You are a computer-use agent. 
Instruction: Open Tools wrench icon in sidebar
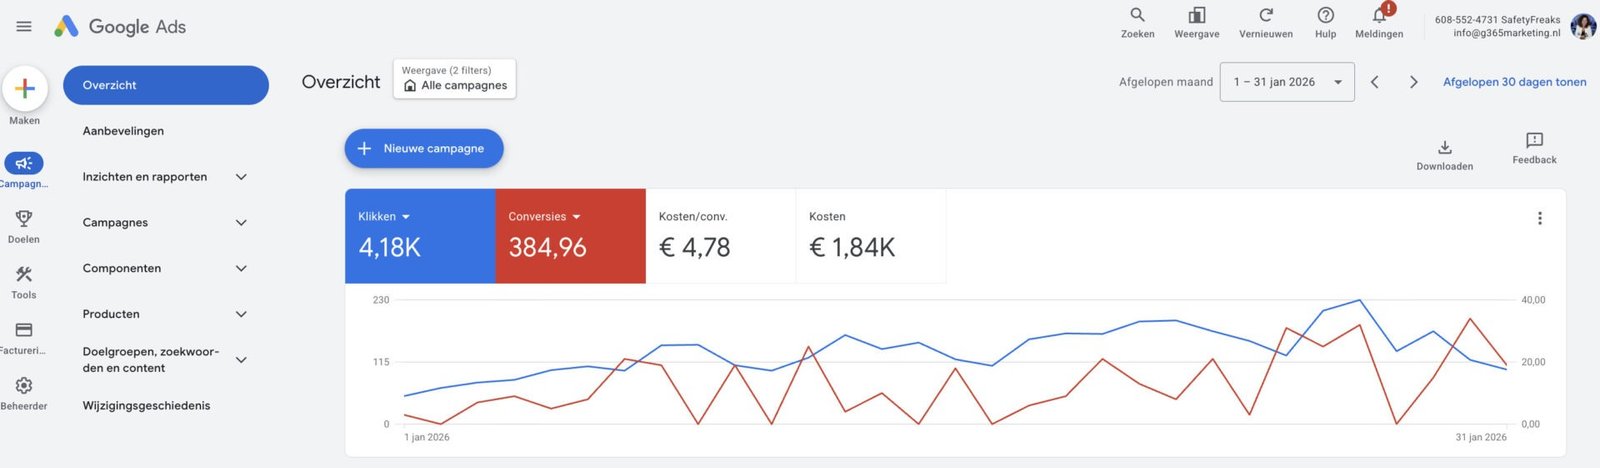24,275
